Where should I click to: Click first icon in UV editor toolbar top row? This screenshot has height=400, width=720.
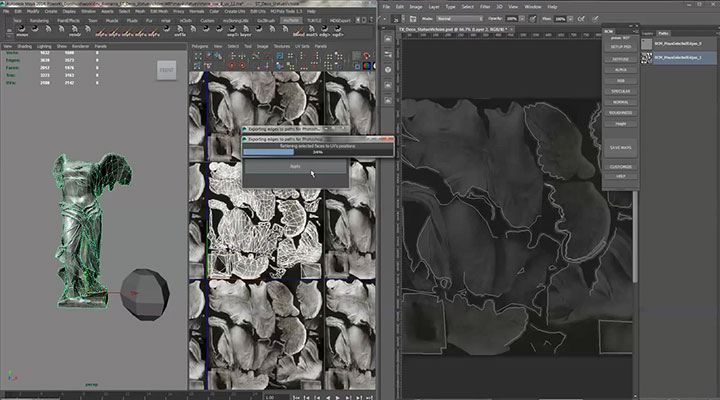click(198, 56)
